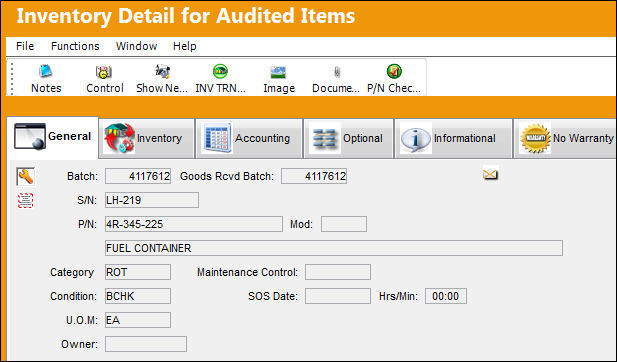The width and height of the screenshot is (617, 362).
Task: Open the Window menu
Action: click(x=137, y=46)
